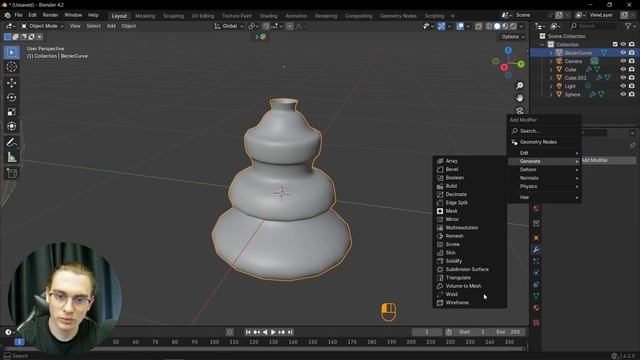Click the green Y axis gizmo handle

point(521,64)
